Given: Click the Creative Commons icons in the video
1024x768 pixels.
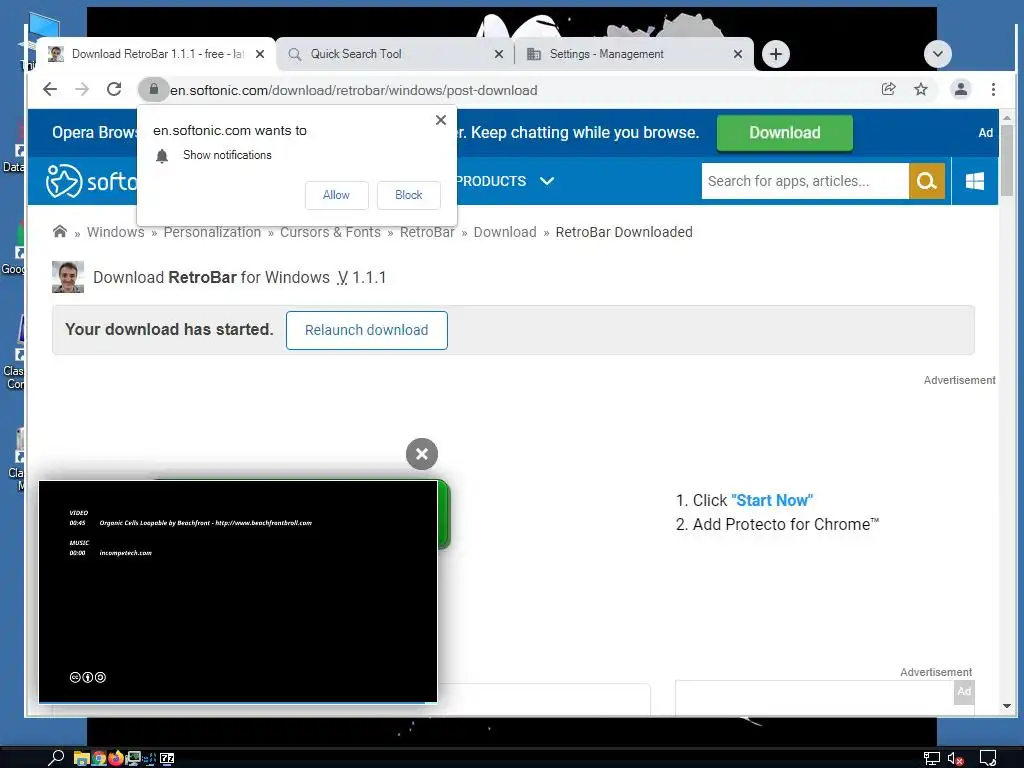Looking at the screenshot, I should [88, 677].
